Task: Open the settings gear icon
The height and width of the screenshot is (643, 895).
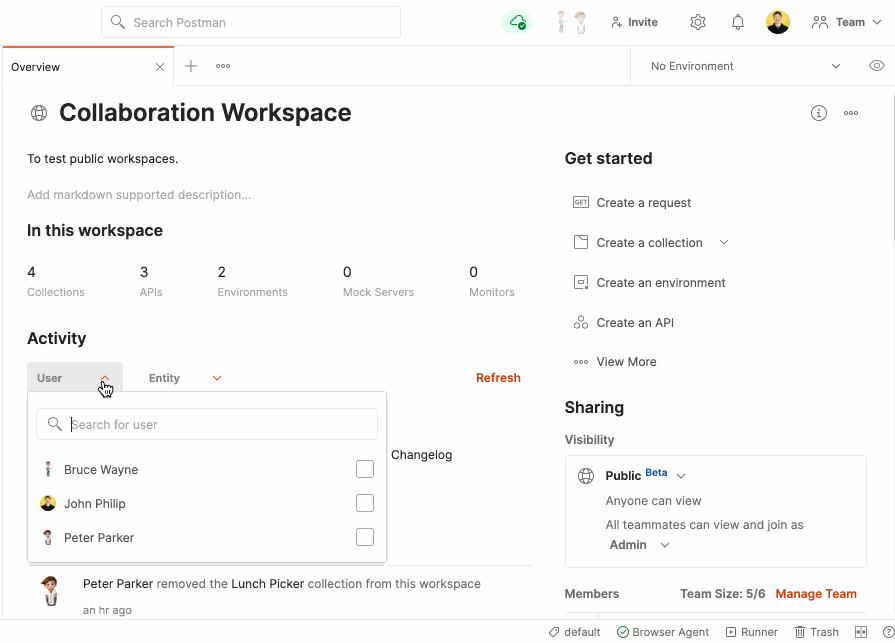Action: pyautogui.click(x=698, y=22)
